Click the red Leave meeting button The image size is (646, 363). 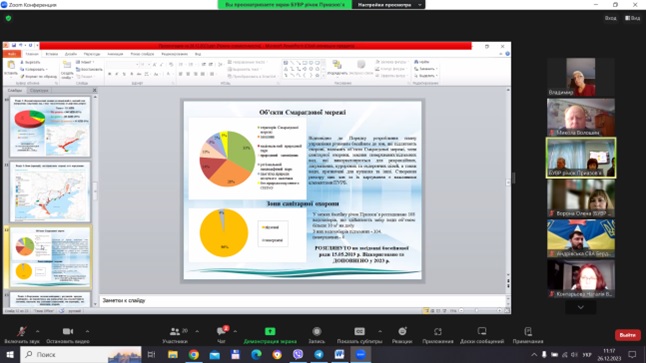(627, 335)
